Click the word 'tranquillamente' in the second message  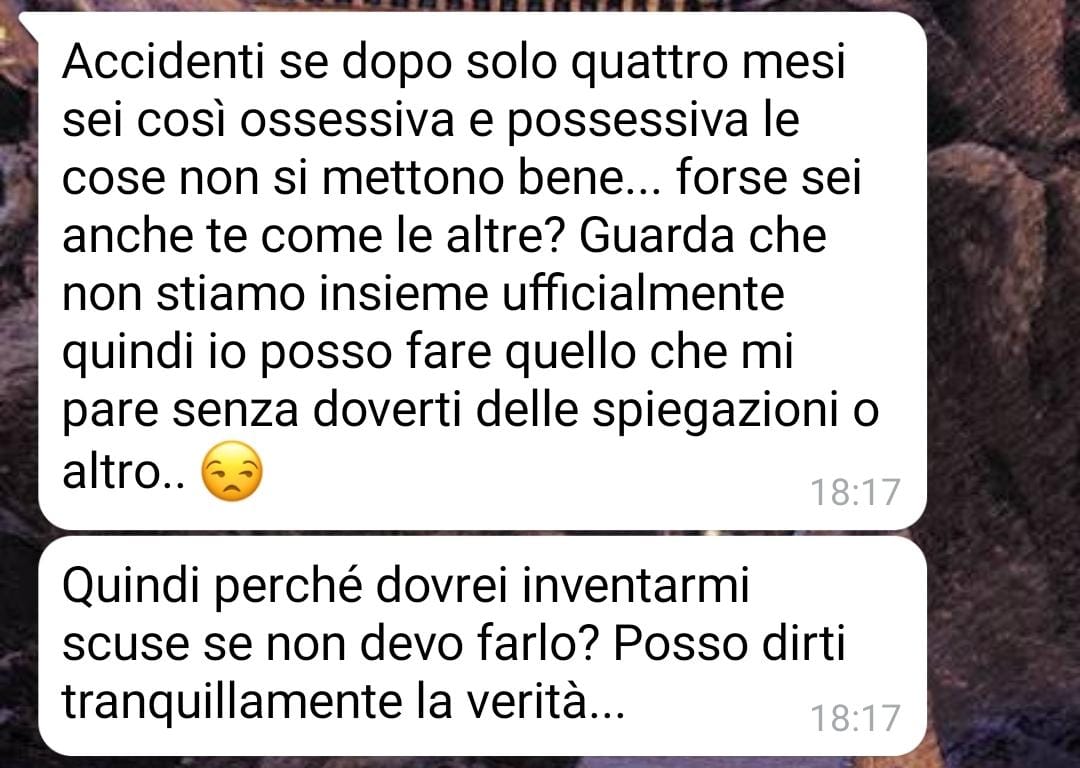(232, 702)
